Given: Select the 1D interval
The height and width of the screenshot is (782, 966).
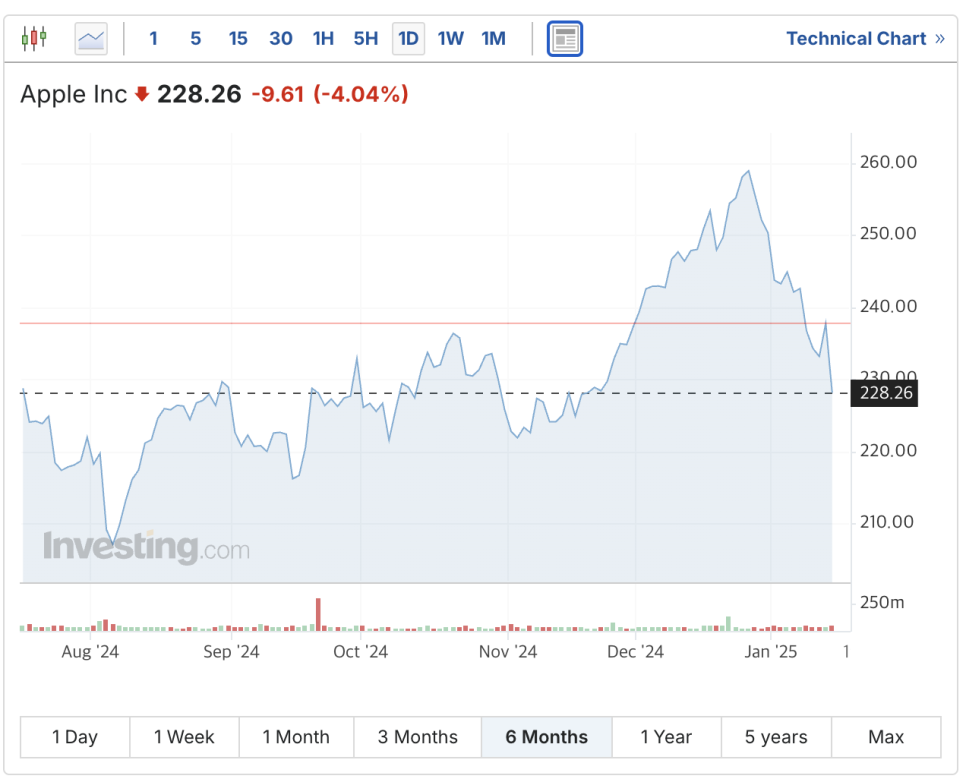Looking at the screenshot, I should pyautogui.click(x=408, y=39).
